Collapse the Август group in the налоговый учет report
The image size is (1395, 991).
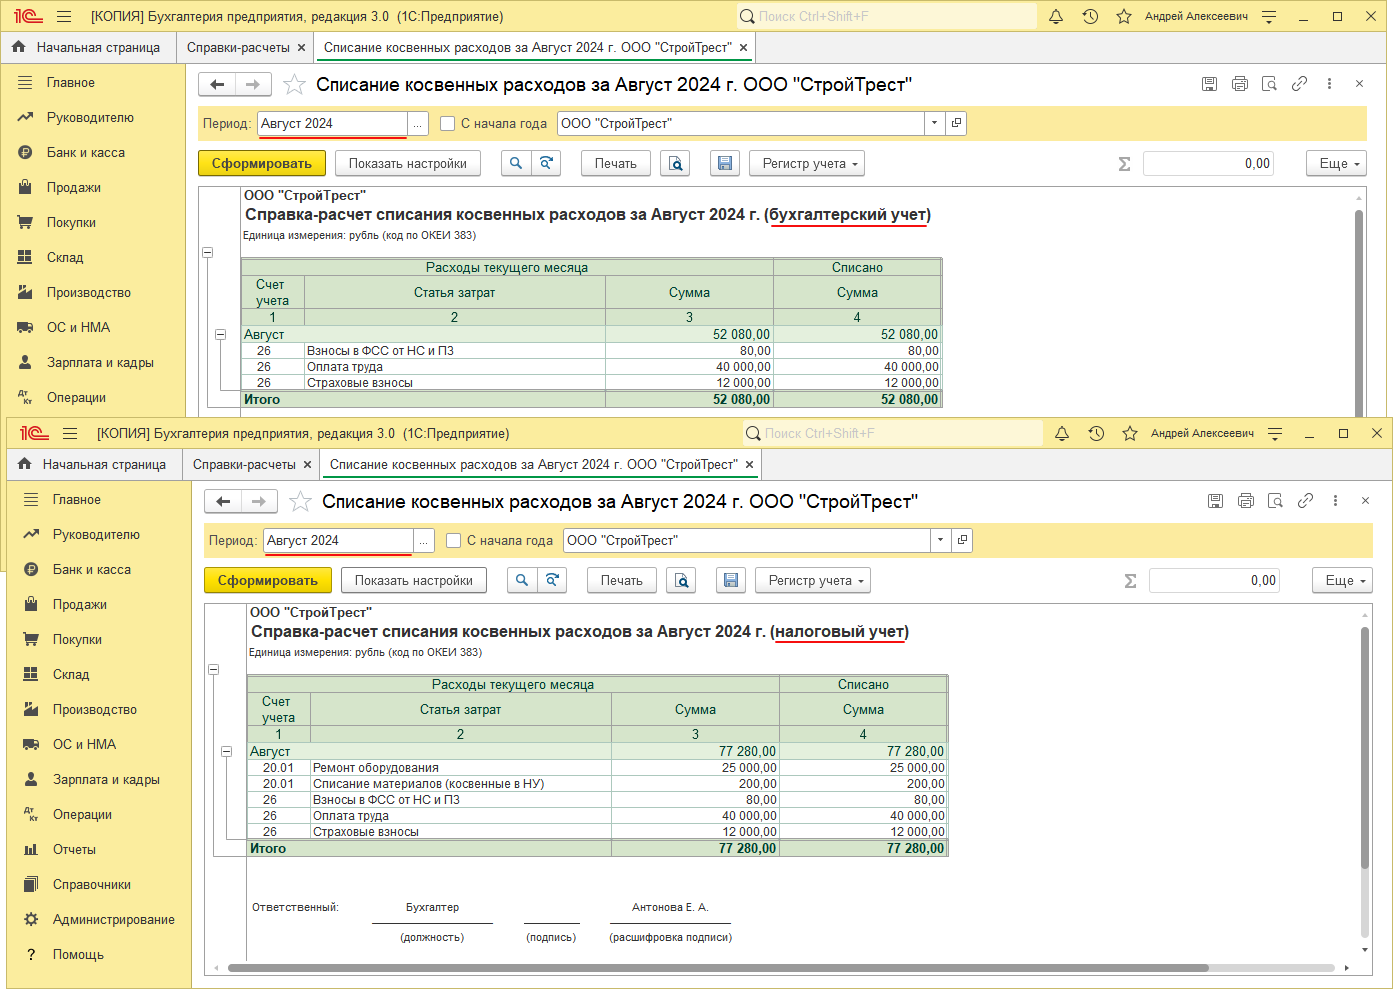pos(227,751)
